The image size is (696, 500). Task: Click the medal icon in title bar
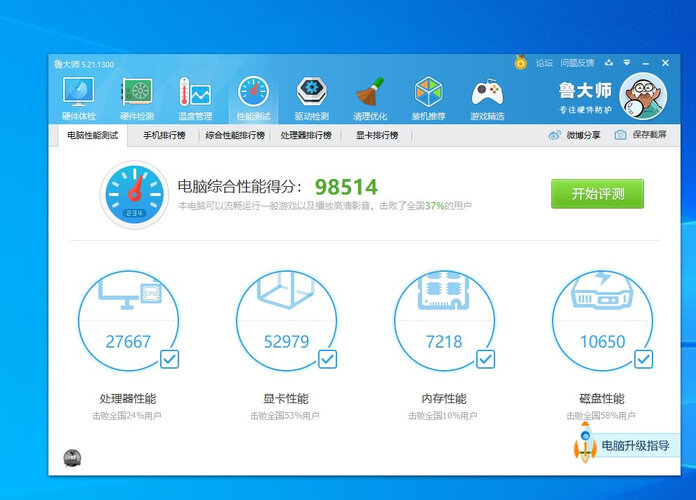click(x=521, y=63)
